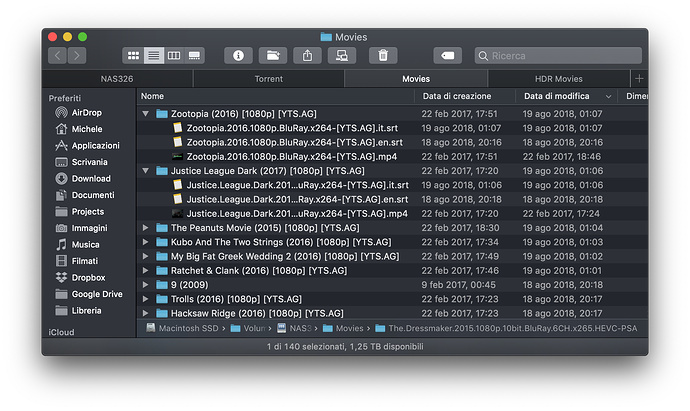Viewport: 690px width, 411px height.
Task: Sort by the Nome column header
Action: coord(275,96)
